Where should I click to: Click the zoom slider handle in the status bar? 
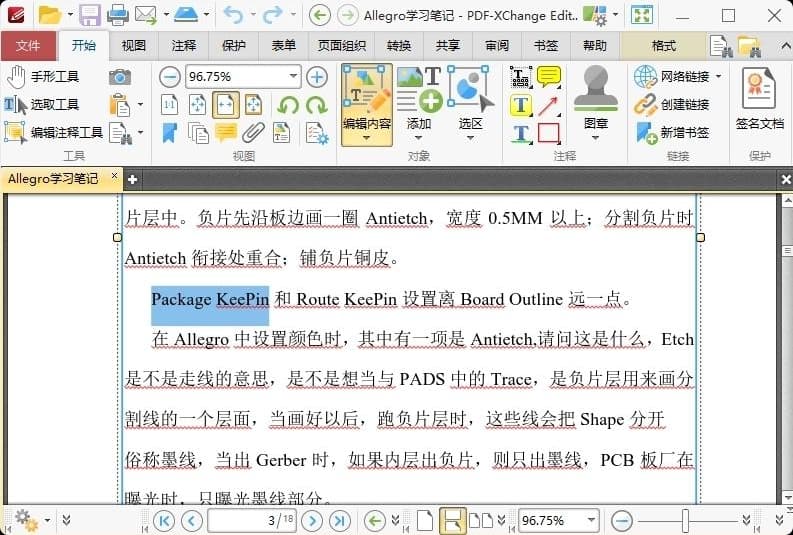click(685, 520)
